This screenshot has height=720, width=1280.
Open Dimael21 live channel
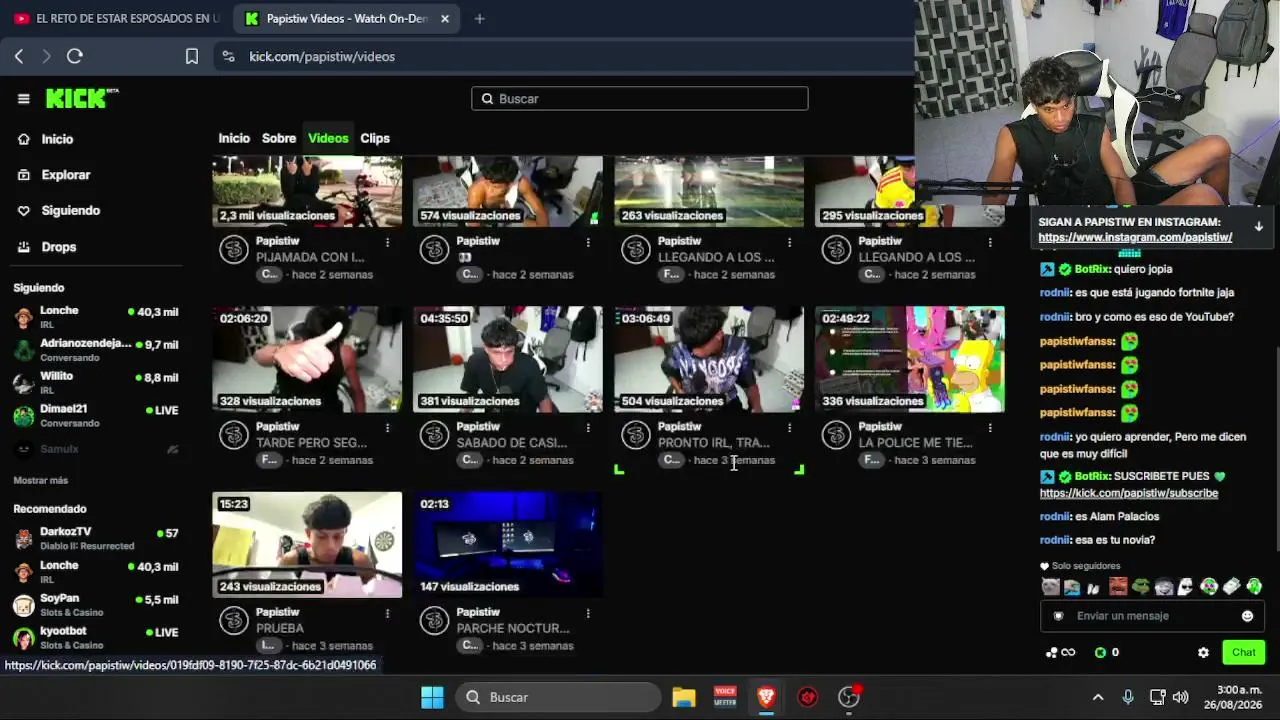tap(95, 415)
